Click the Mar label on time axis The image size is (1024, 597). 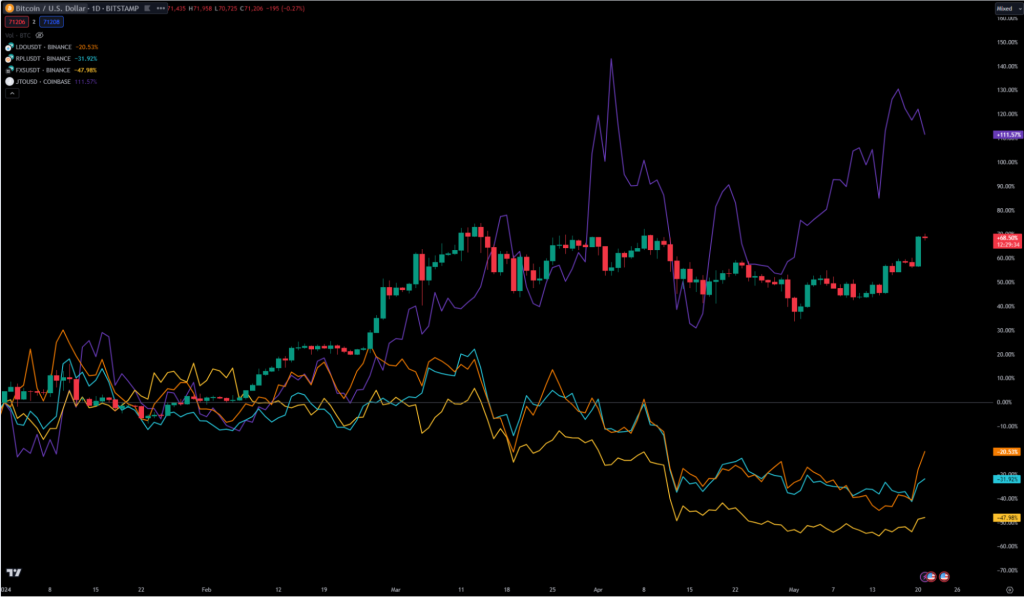click(396, 589)
